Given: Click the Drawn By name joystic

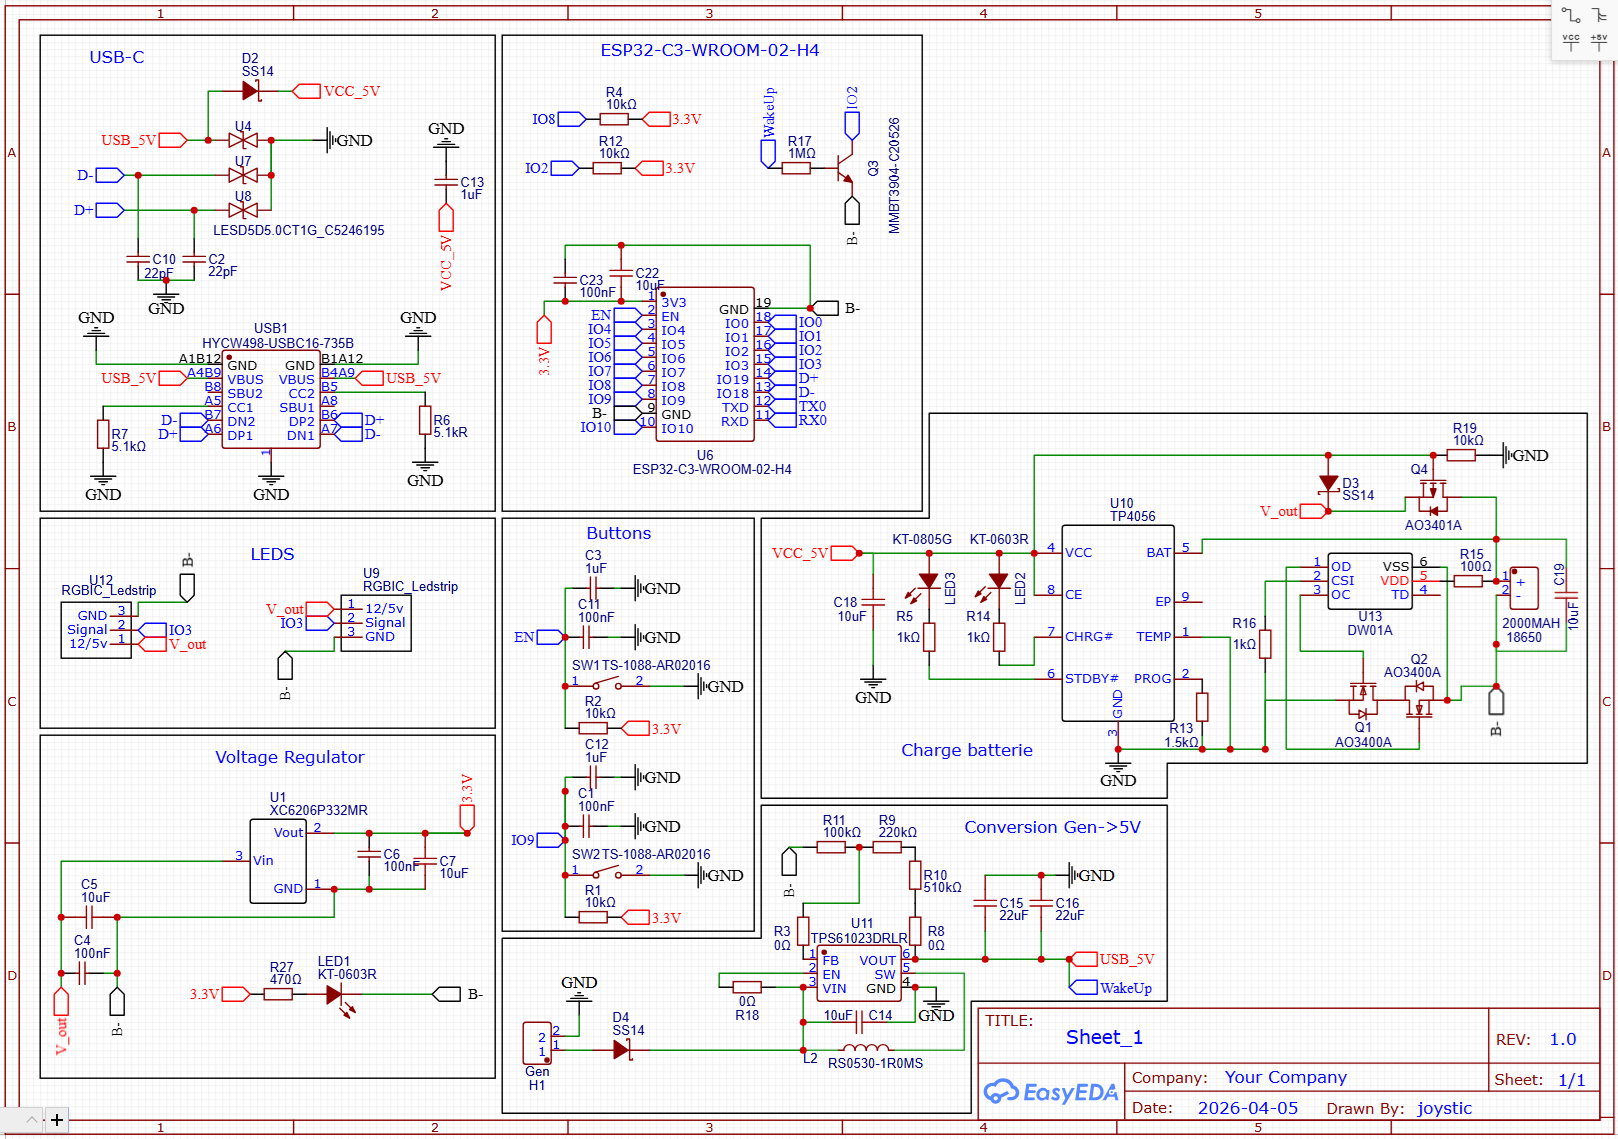Looking at the screenshot, I should tap(1445, 1108).
